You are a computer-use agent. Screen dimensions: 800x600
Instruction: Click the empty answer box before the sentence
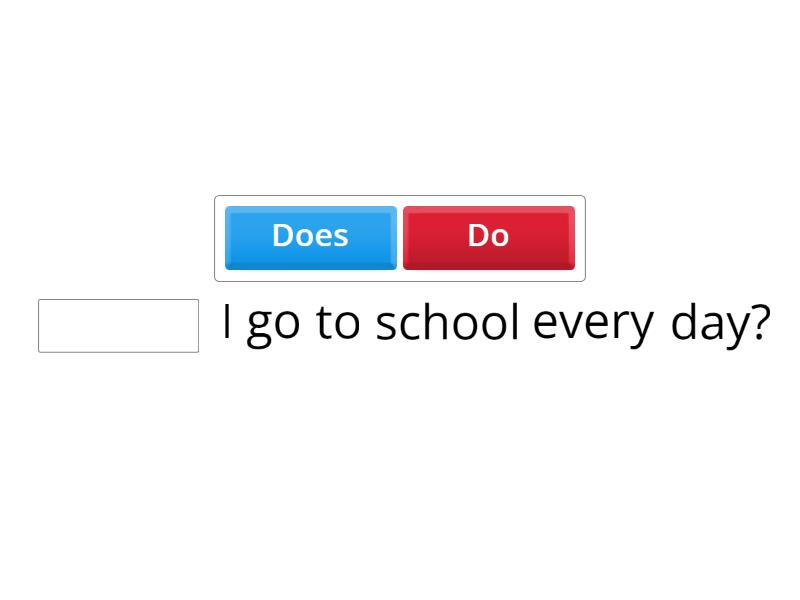click(118, 326)
